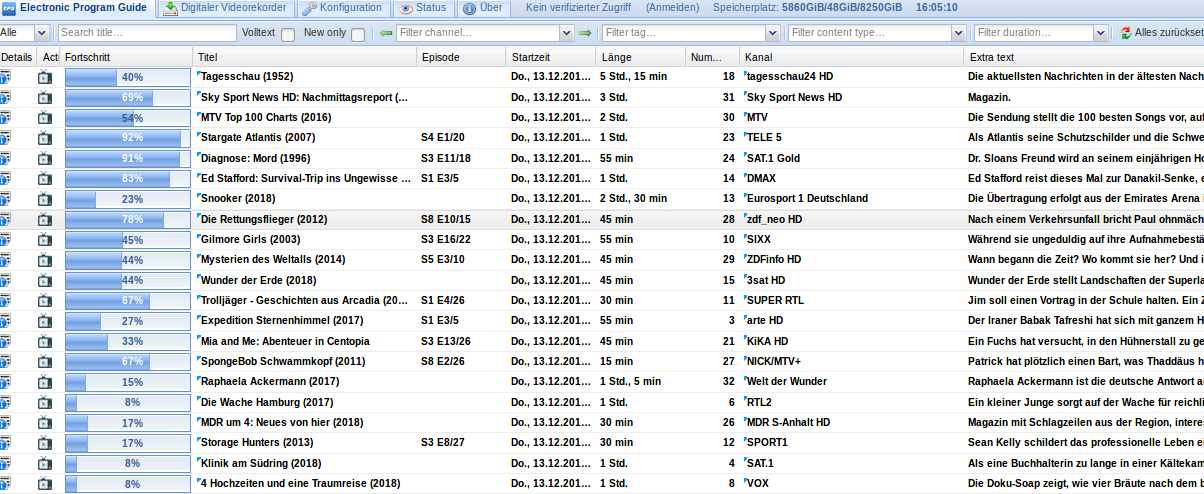Click TV play icon for Raphaela Ackermann row
Image resolution: width=1204 pixels, height=494 pixels.
tap(45, 382)
